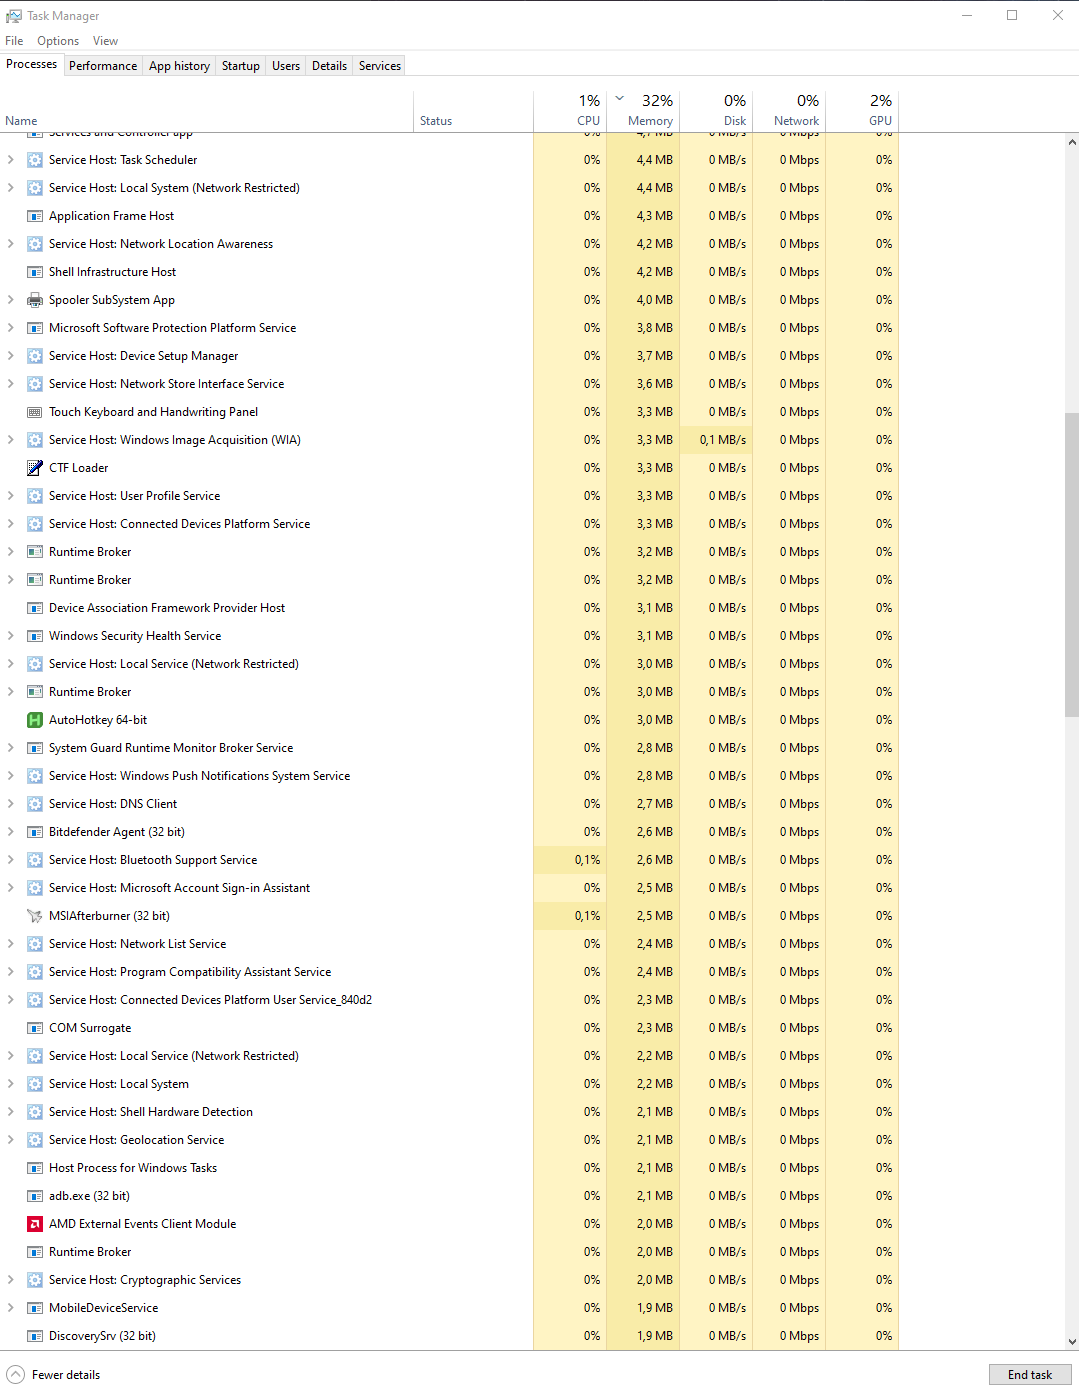This screenshot has height=1398, width=1079.
Task: Click the Shell Infrastructure Host icon
Action: (35, 272)
